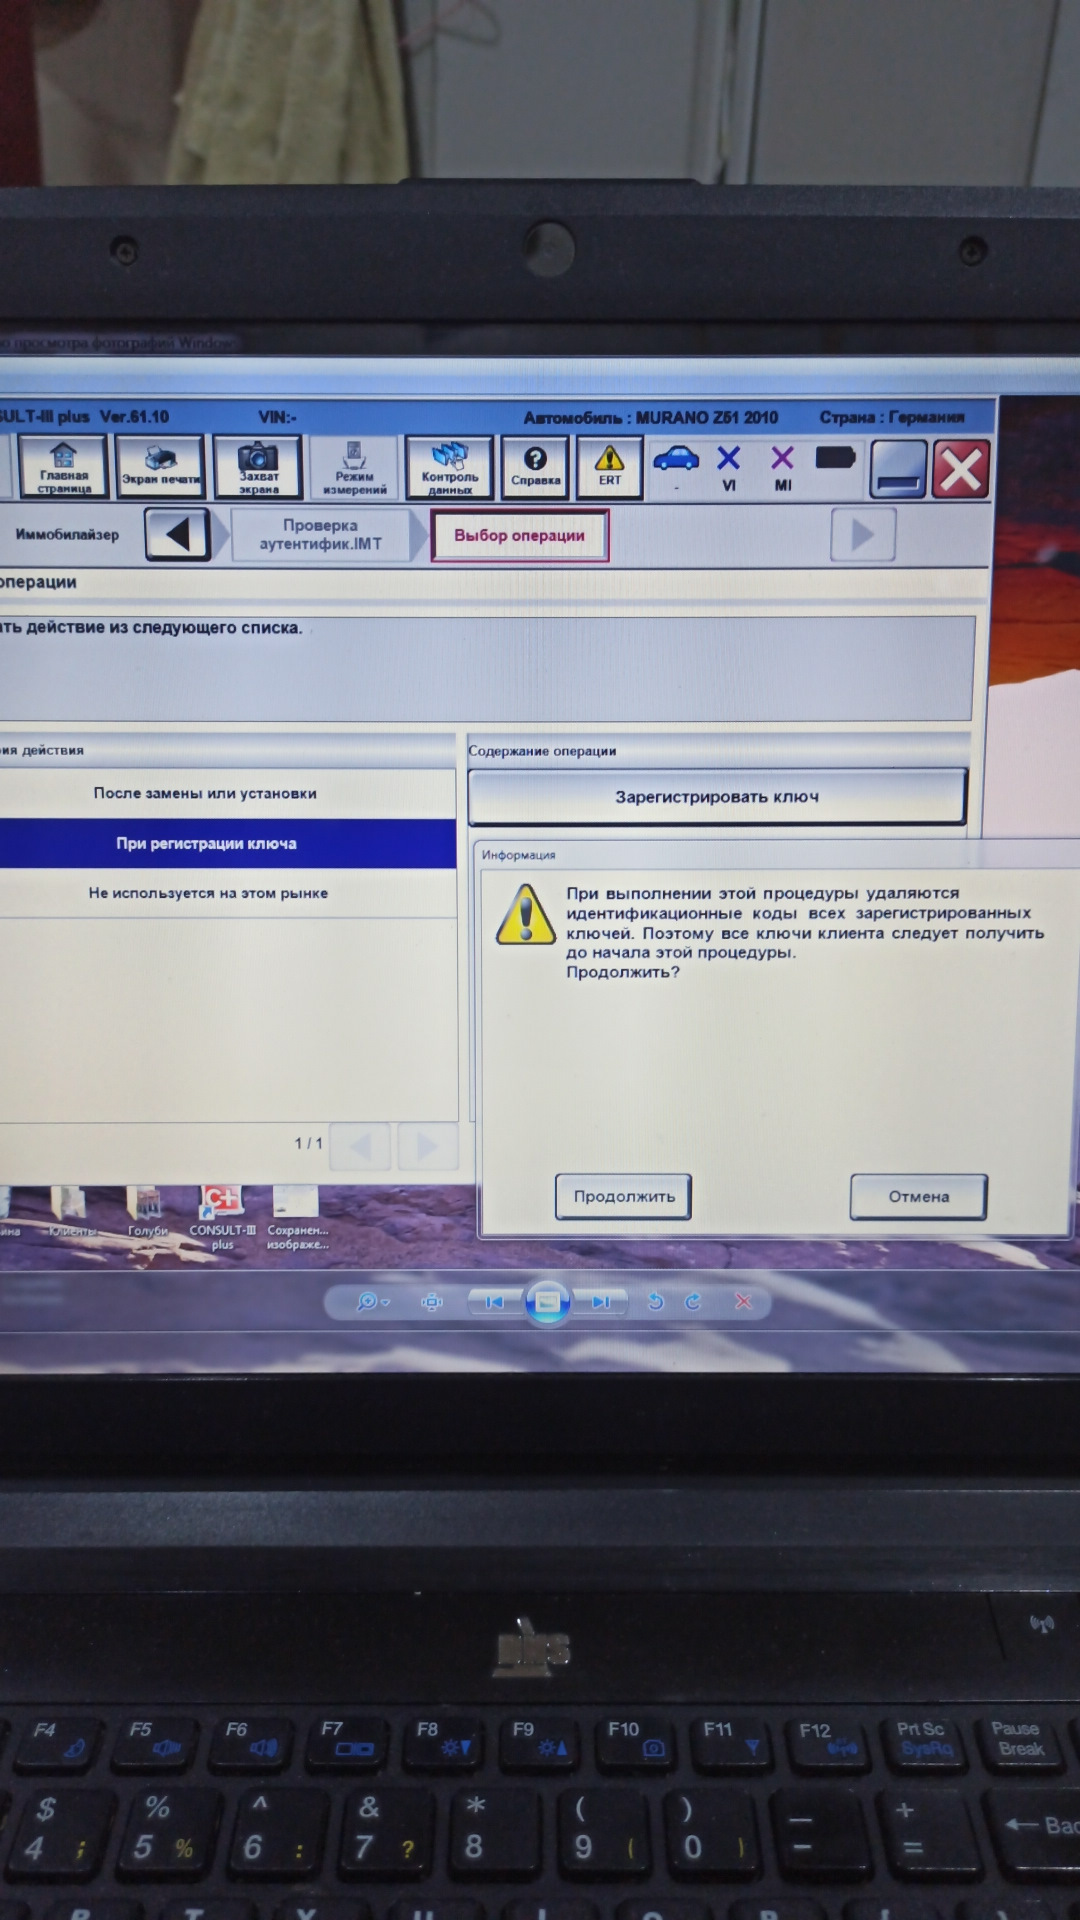
Task: Open Контроль данных data monitor icon
Action: pyautogui.click(x=450, y=467)
